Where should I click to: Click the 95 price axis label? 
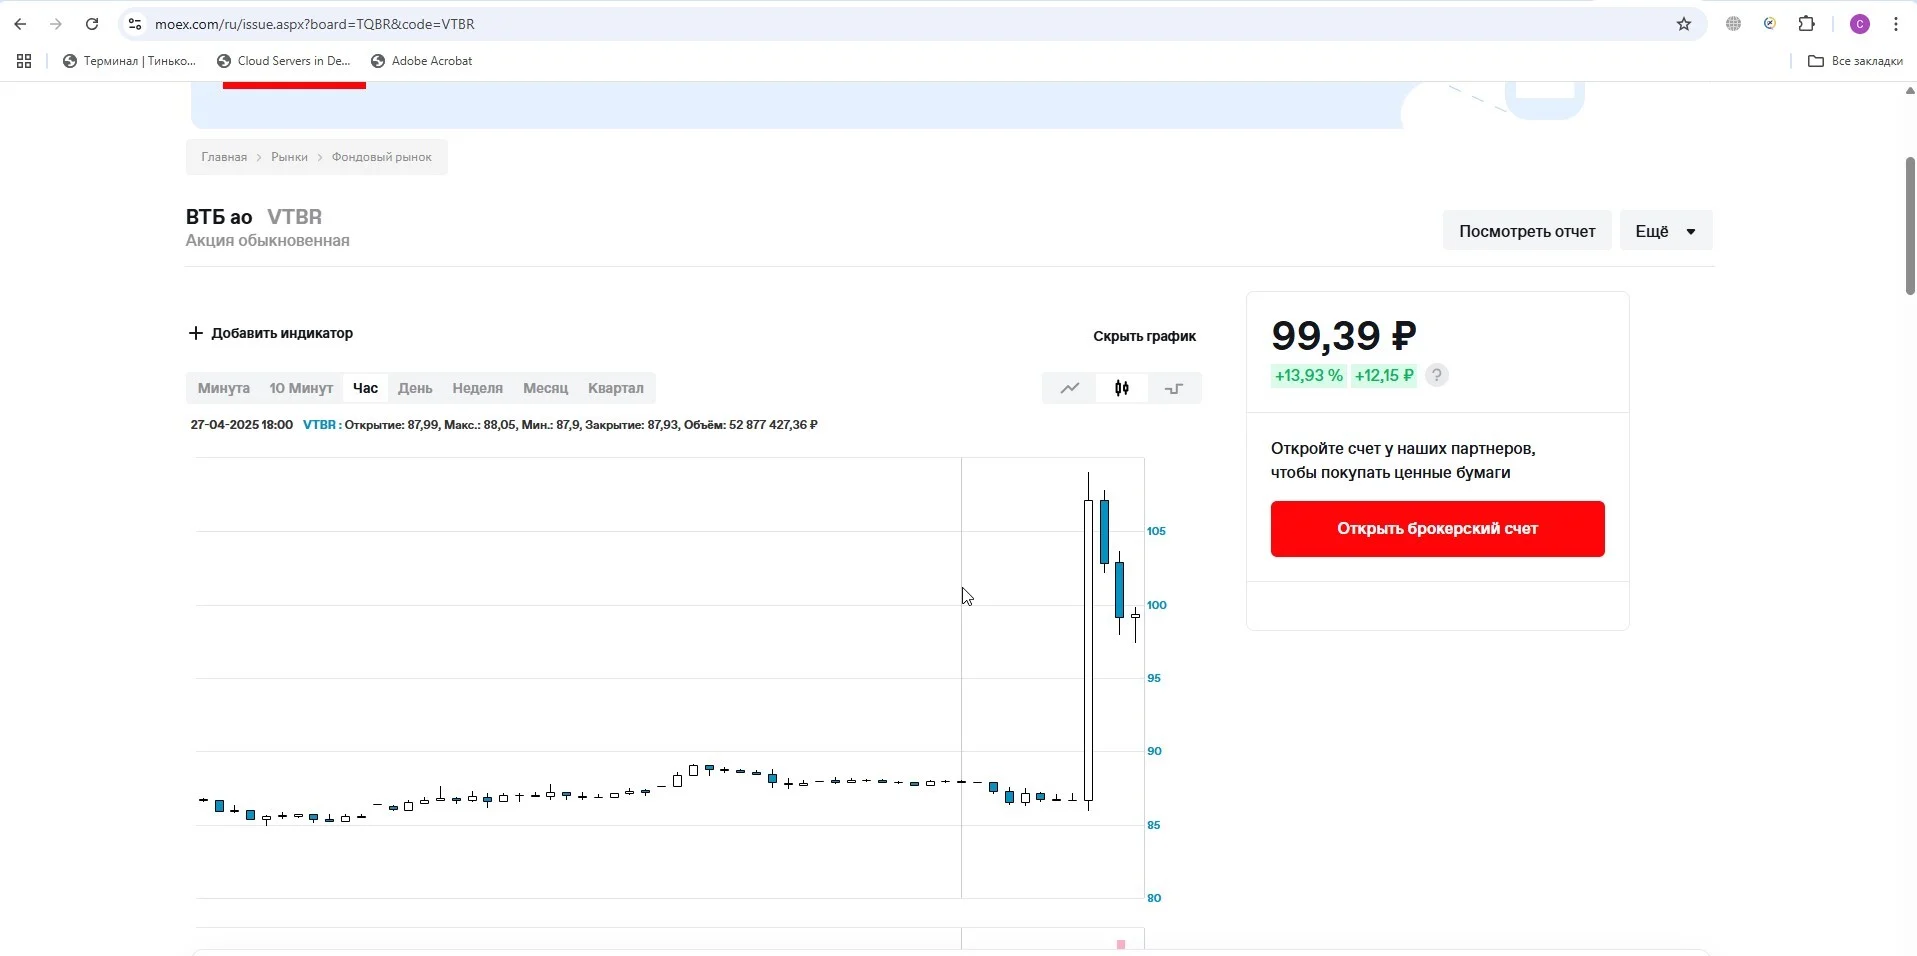point(1154,678)
